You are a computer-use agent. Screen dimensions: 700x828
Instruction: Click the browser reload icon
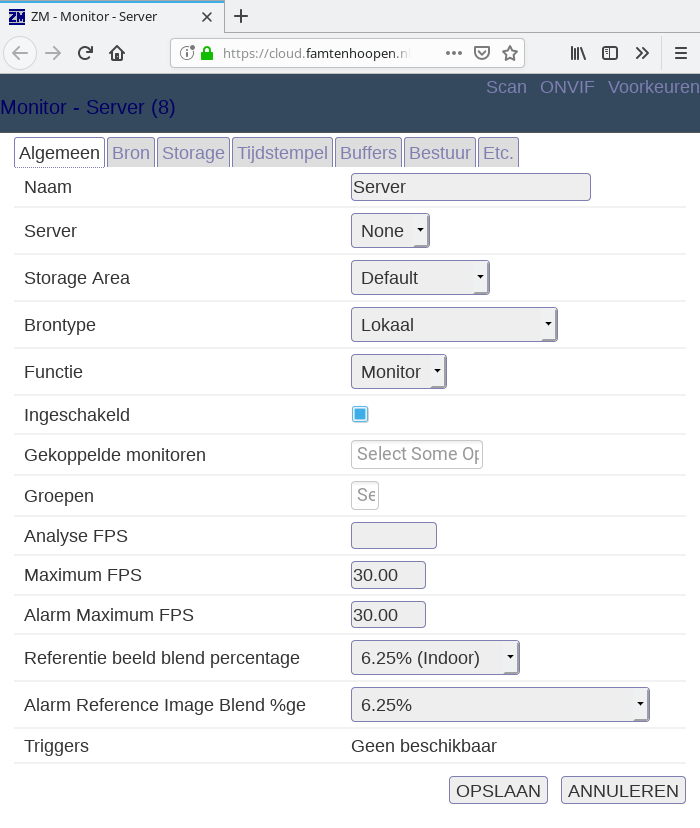click(86, 53)
